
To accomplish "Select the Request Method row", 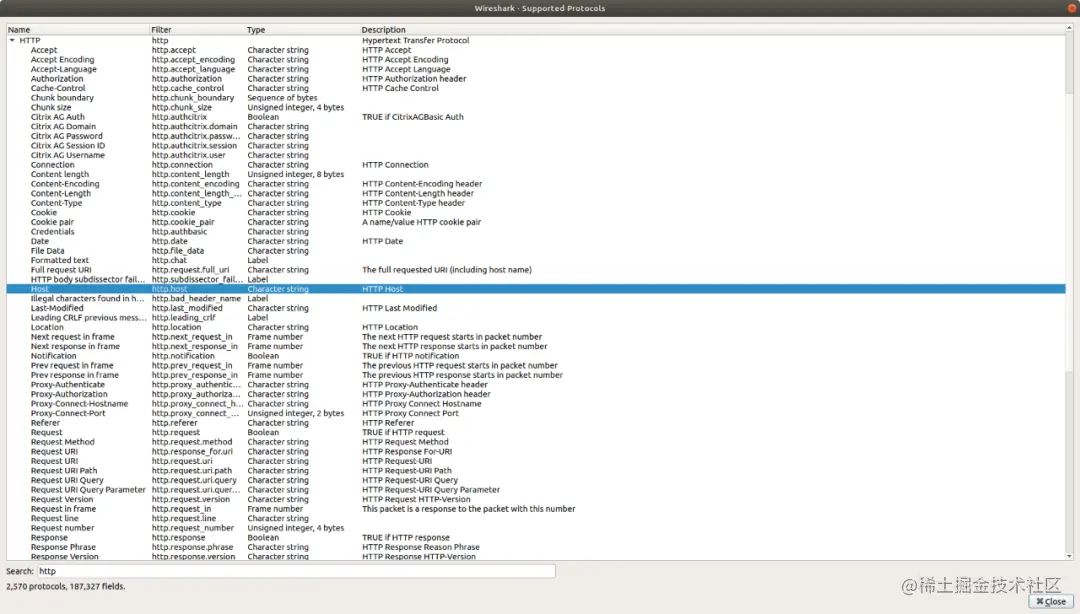I will 536,442.
